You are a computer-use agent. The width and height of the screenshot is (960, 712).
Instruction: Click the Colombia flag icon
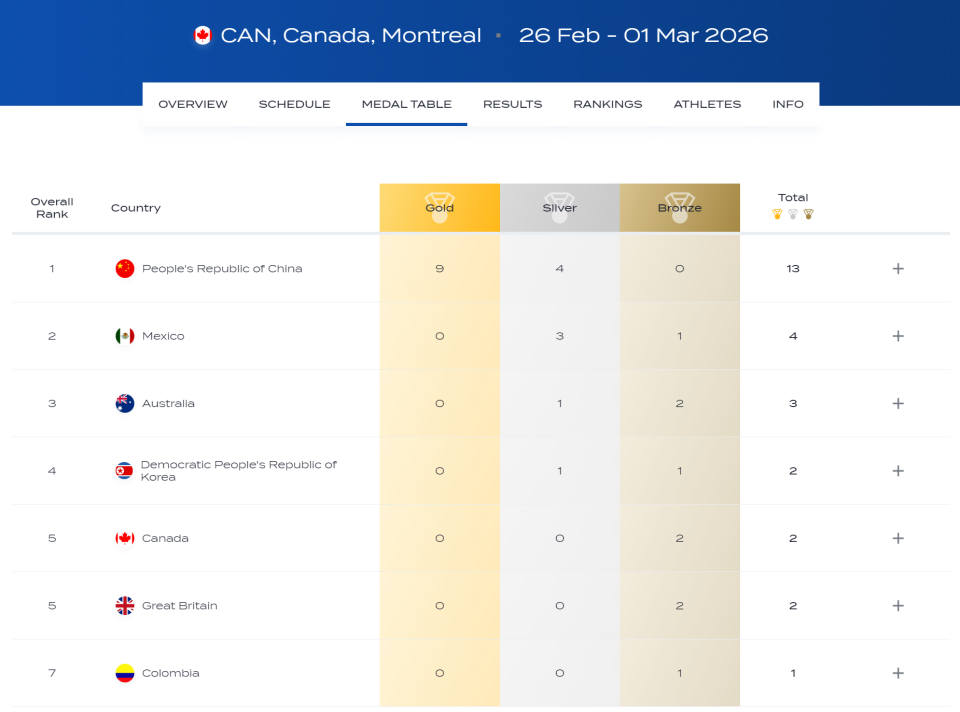point(125,673)
